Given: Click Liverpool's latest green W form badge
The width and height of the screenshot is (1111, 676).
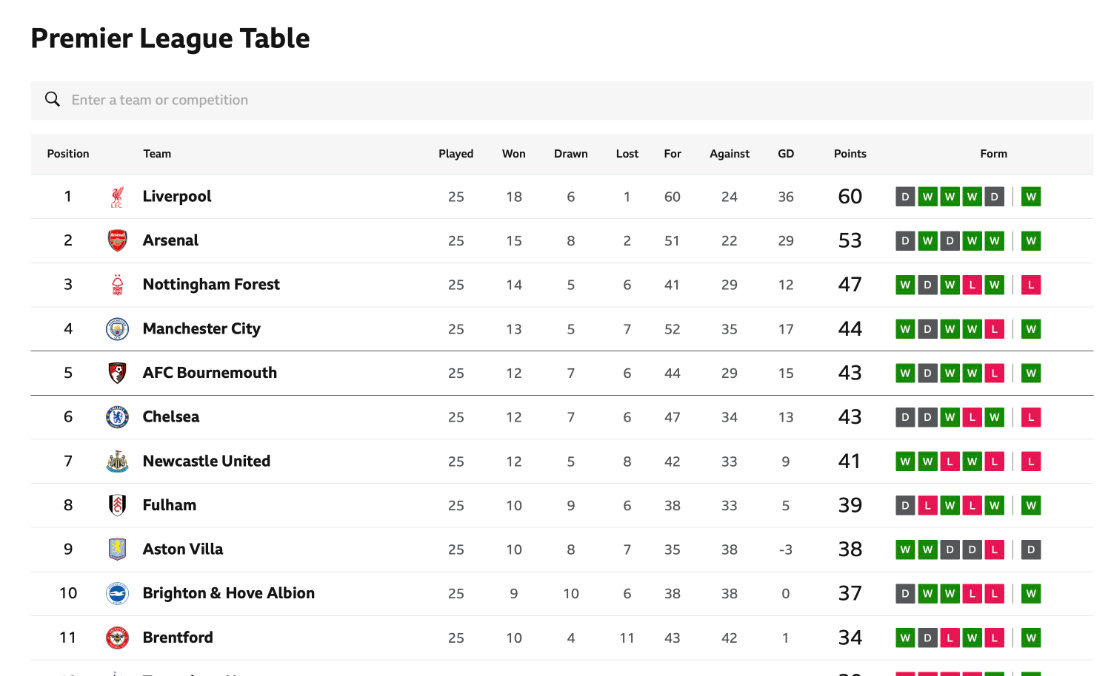Looking at the screenshot, I should [x=1031, y=197].
